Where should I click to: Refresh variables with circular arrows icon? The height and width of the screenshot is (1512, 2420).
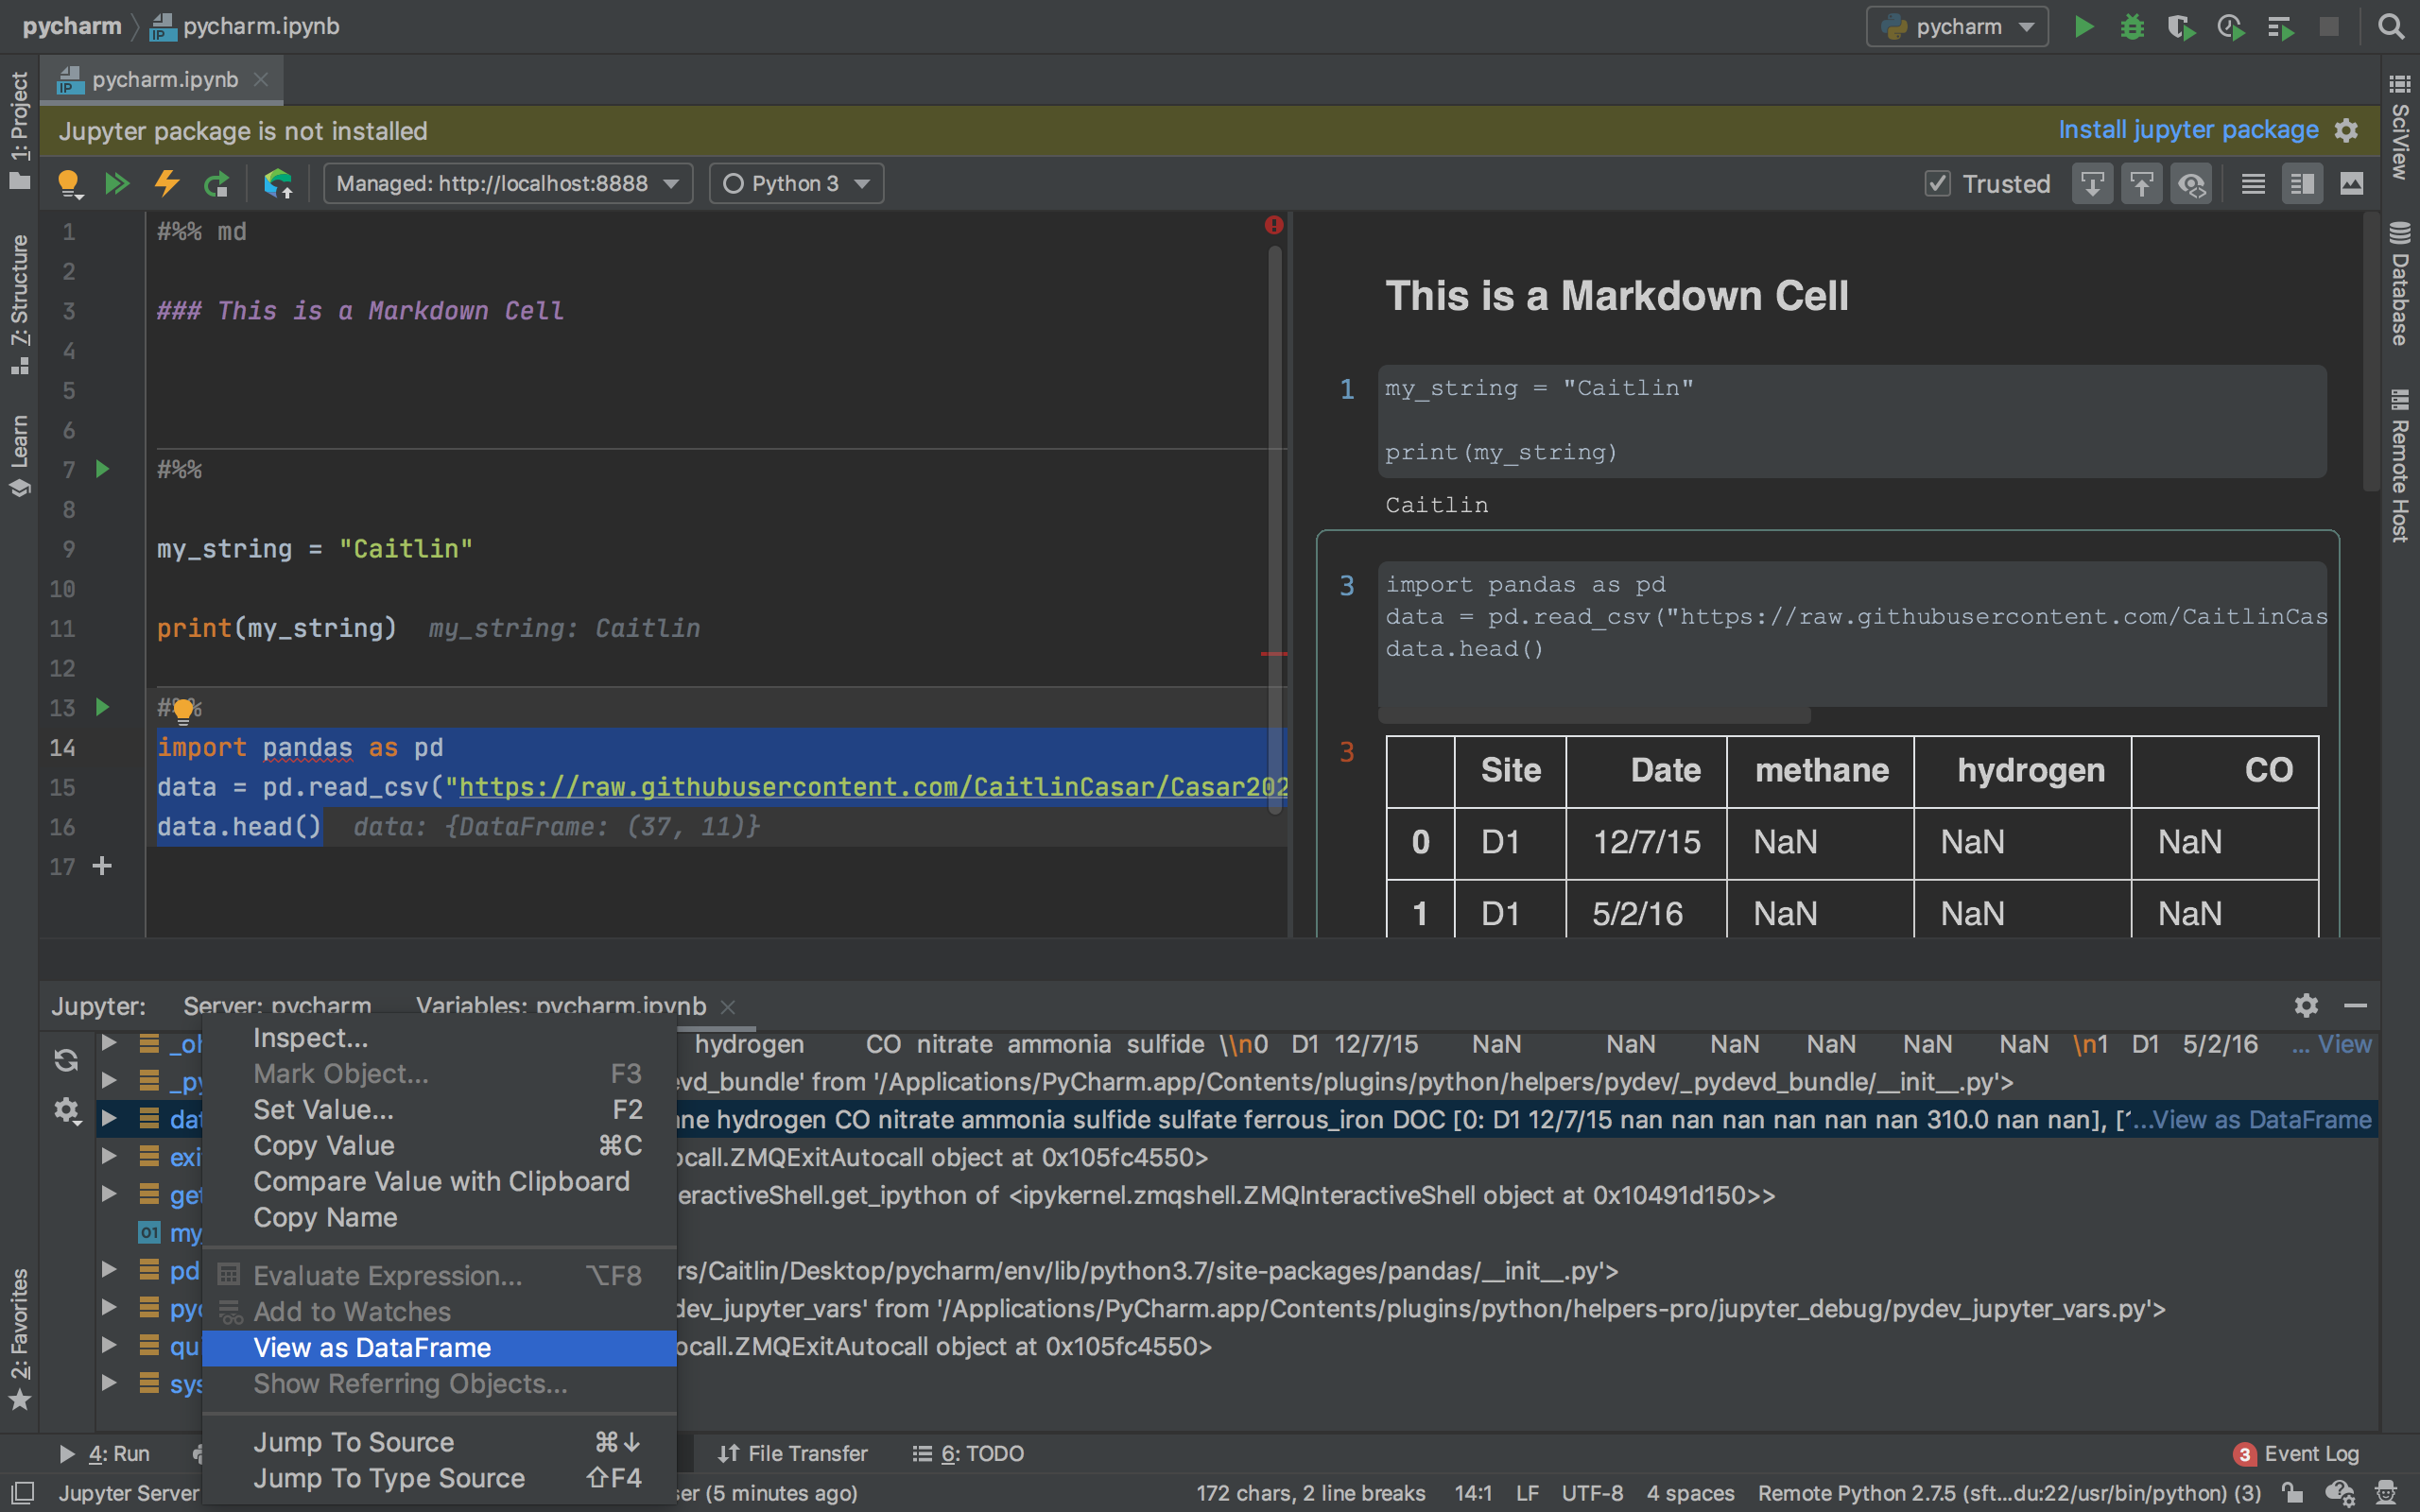(x=67, y=1060)
